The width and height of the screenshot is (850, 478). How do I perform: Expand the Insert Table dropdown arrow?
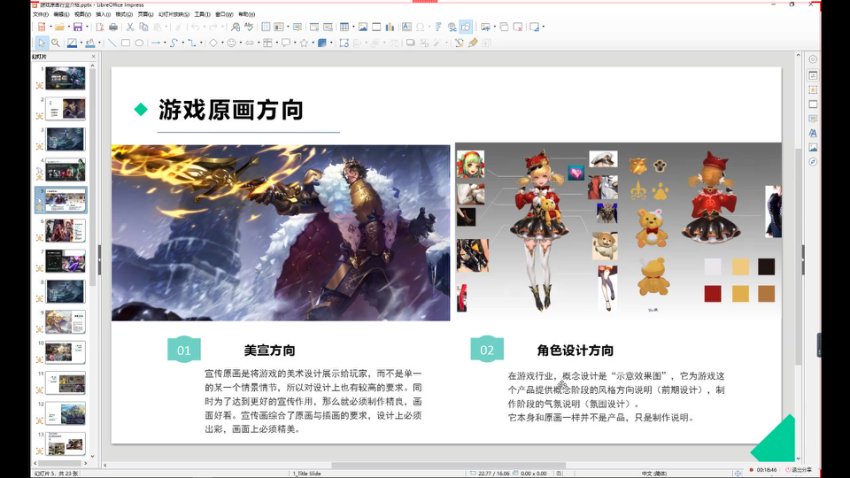(353, 27)
